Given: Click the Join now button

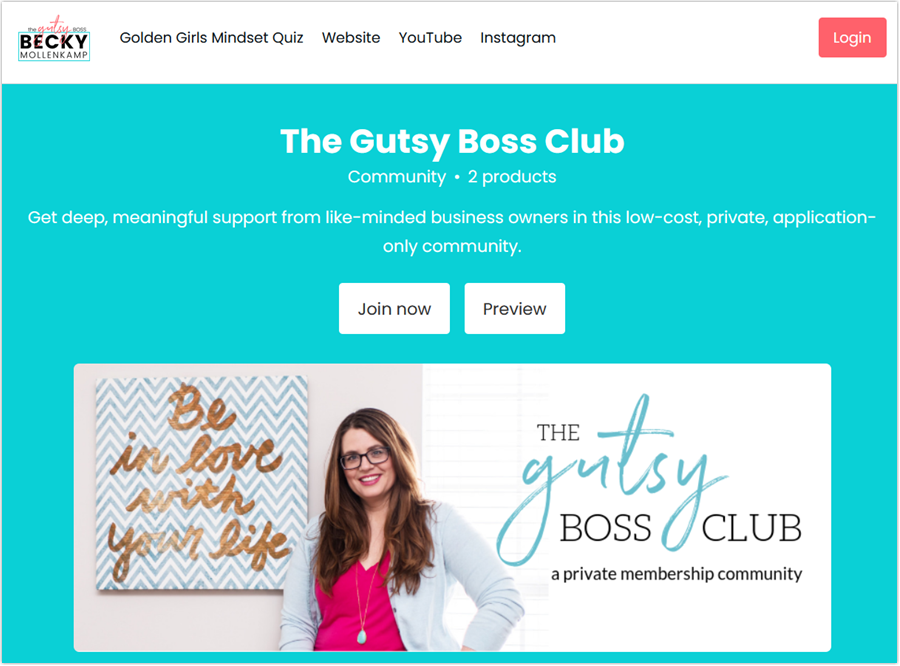Looking at the screenshot, I should pyautogui.click(x=394, y=308).
